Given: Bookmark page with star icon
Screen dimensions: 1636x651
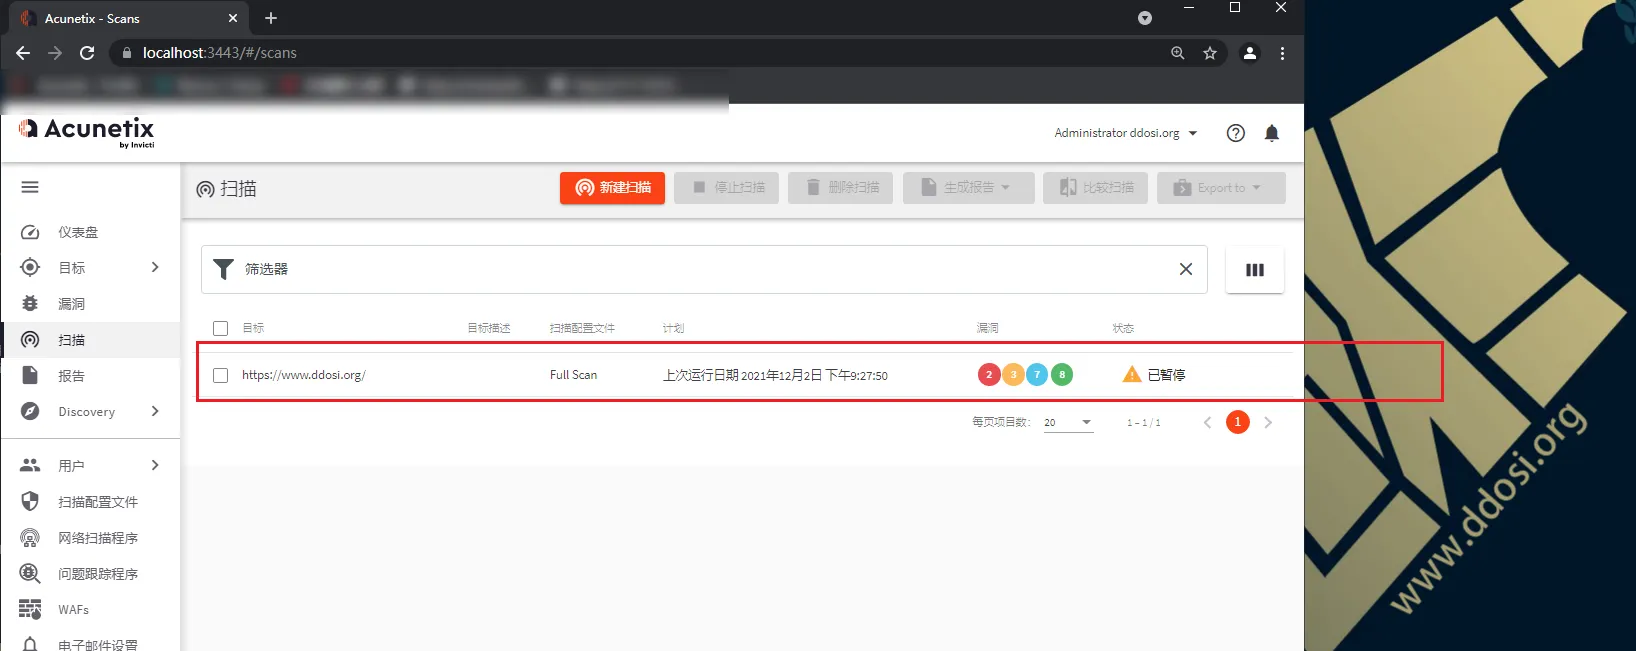Looking at the screenshot, I should click(1209, 53).
